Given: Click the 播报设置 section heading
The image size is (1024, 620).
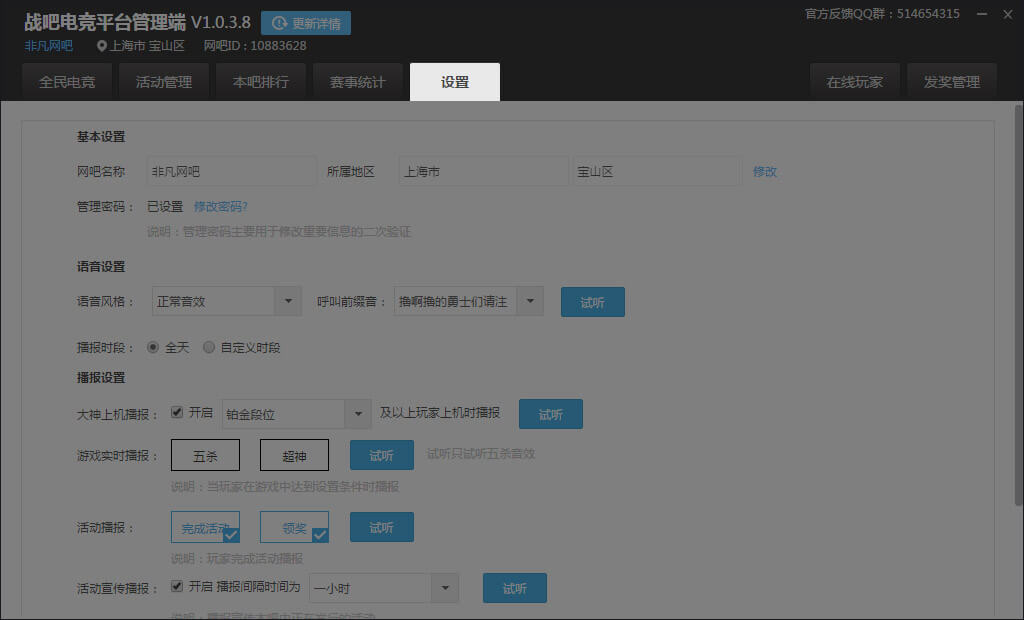Looking at the screenshot, I should pos(101,378).
